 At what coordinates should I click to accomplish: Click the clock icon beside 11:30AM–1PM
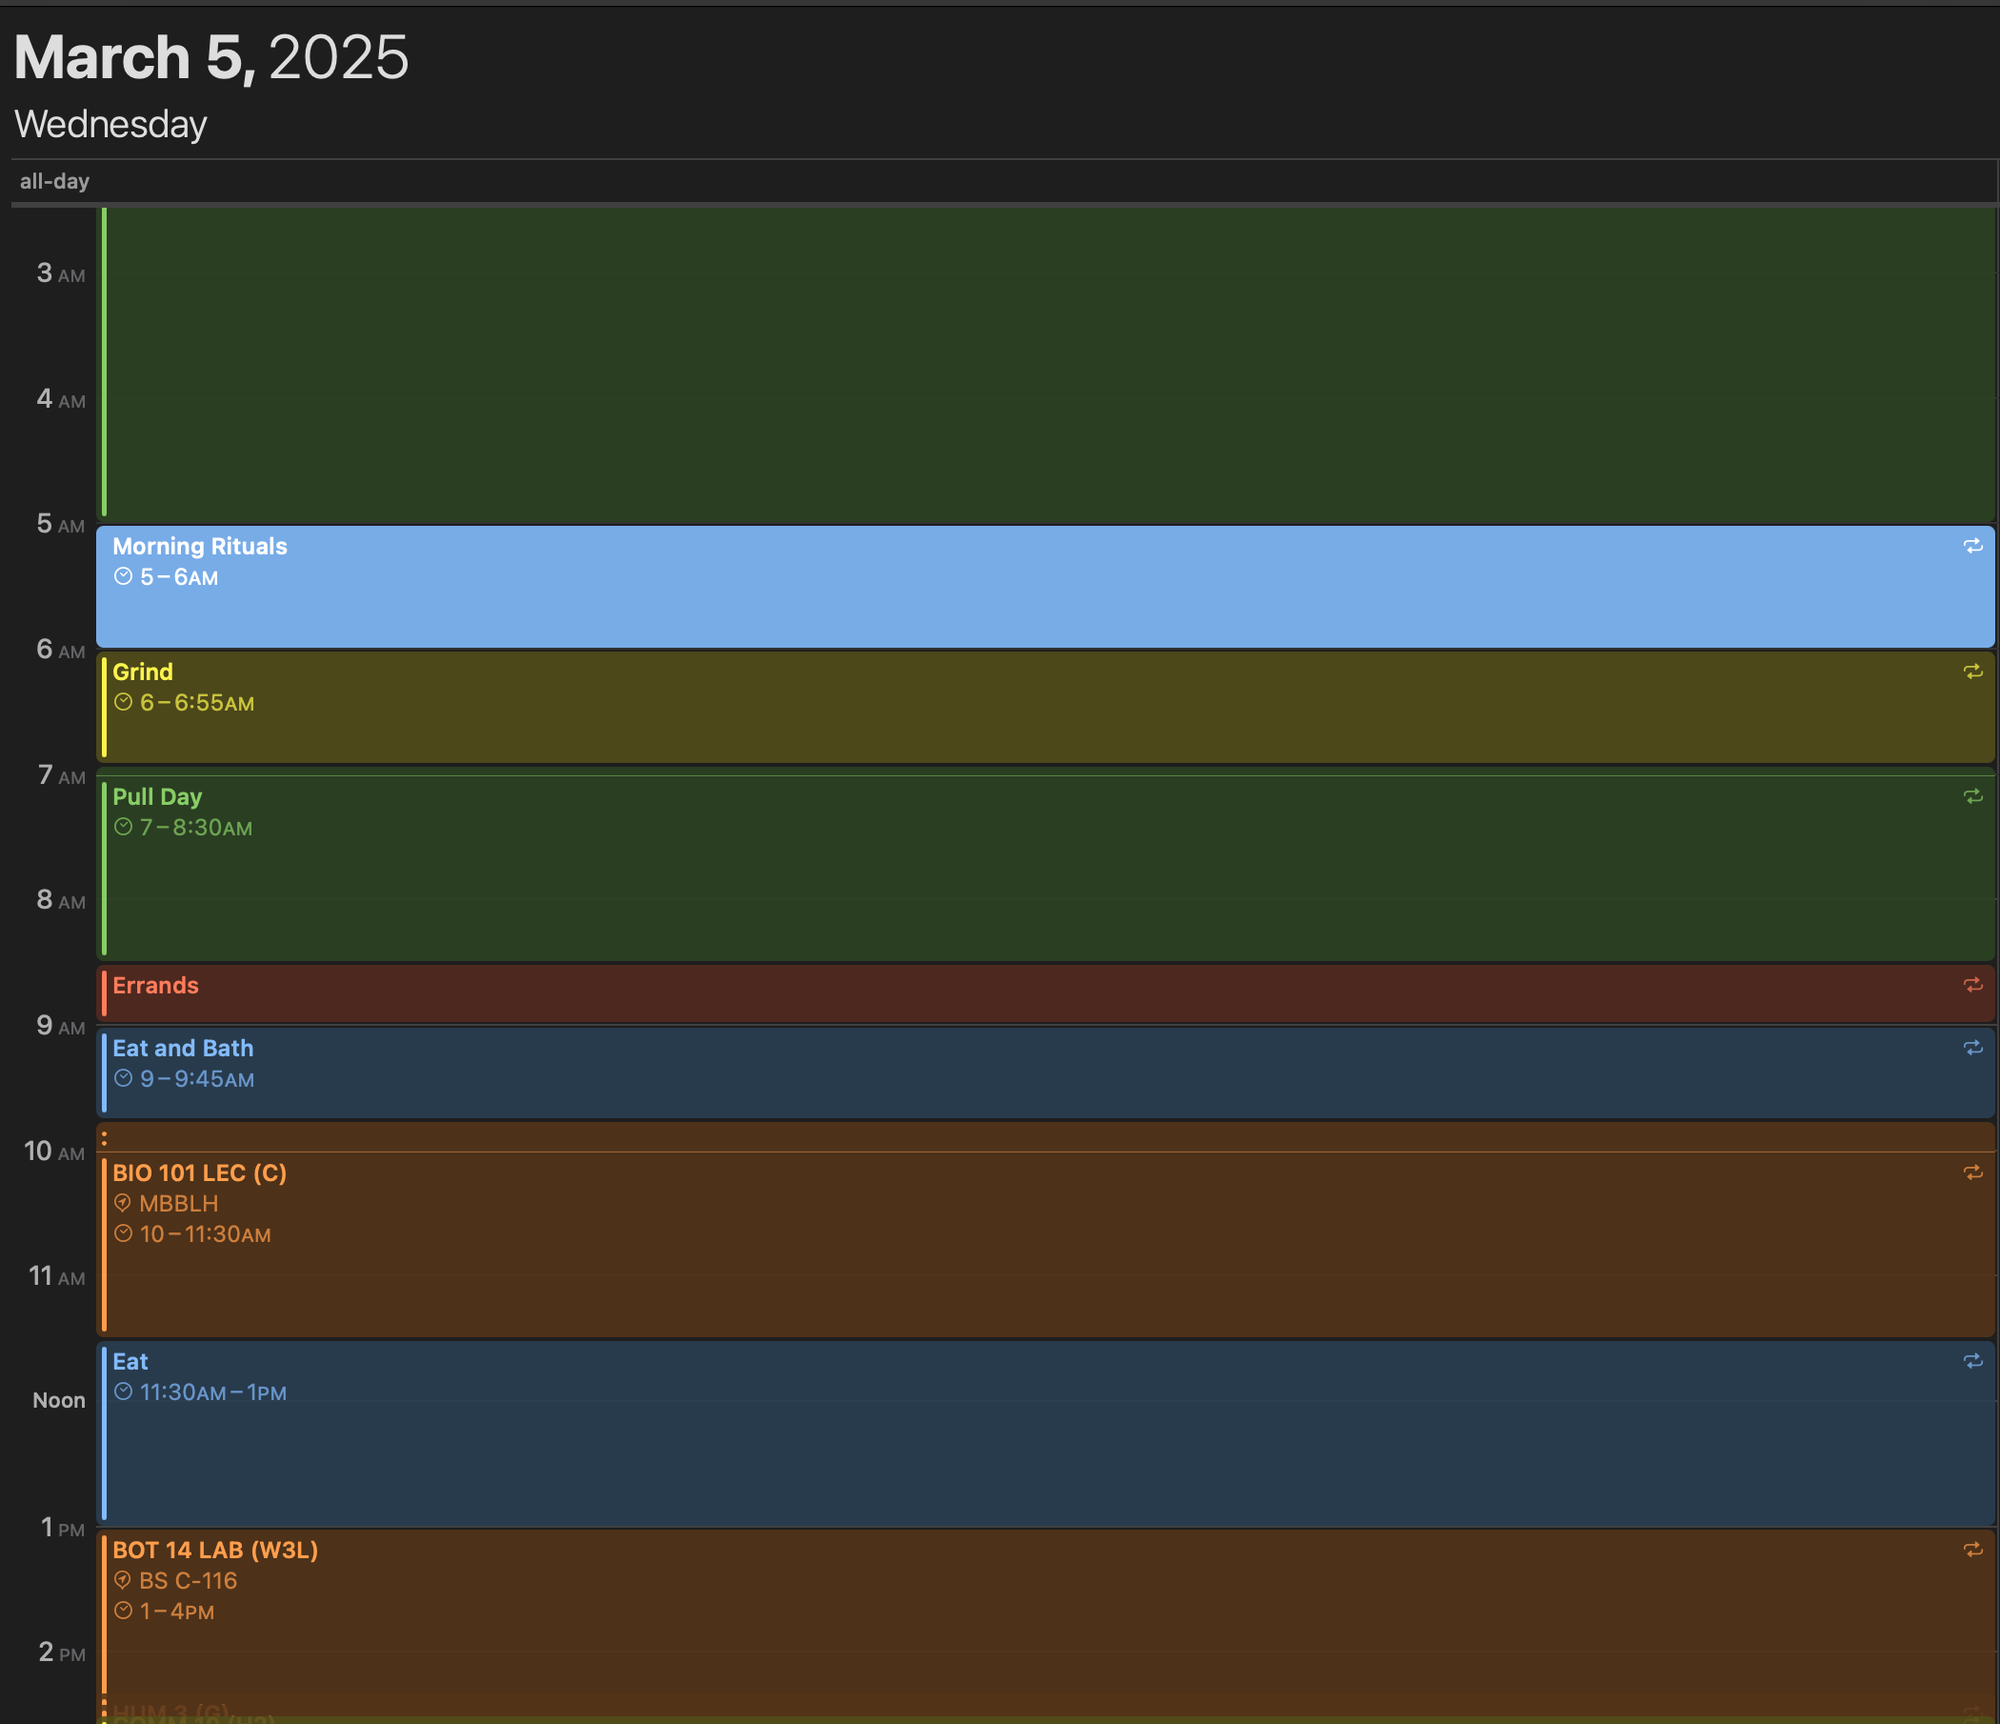[x=123, y=1392]
